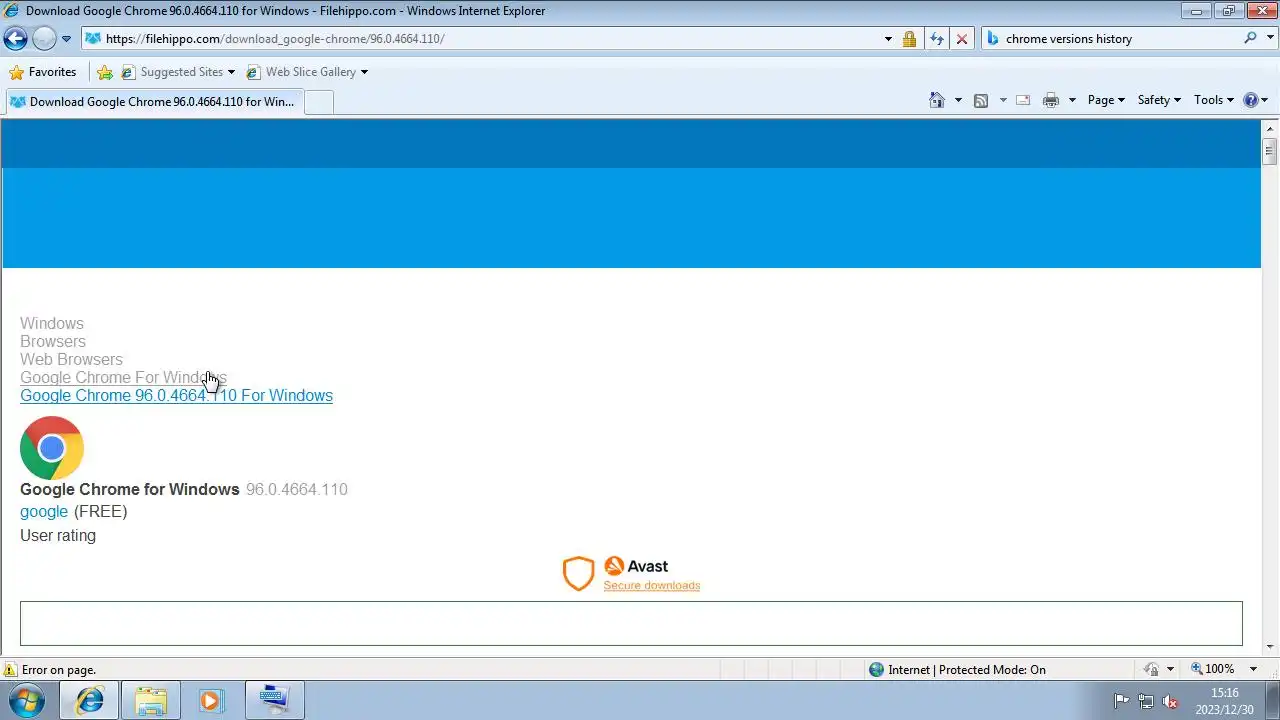This screenshot has height=720, width=1280.
Task: Click the muted volume tray icon
Action: tap(1170, 701)
